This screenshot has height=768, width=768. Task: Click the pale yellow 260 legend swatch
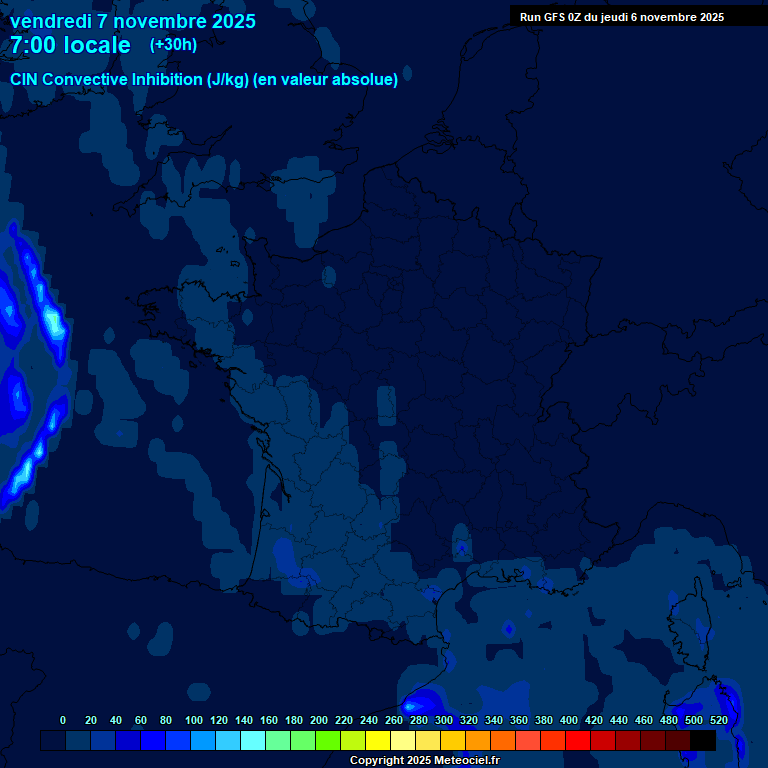pos(403,741)
